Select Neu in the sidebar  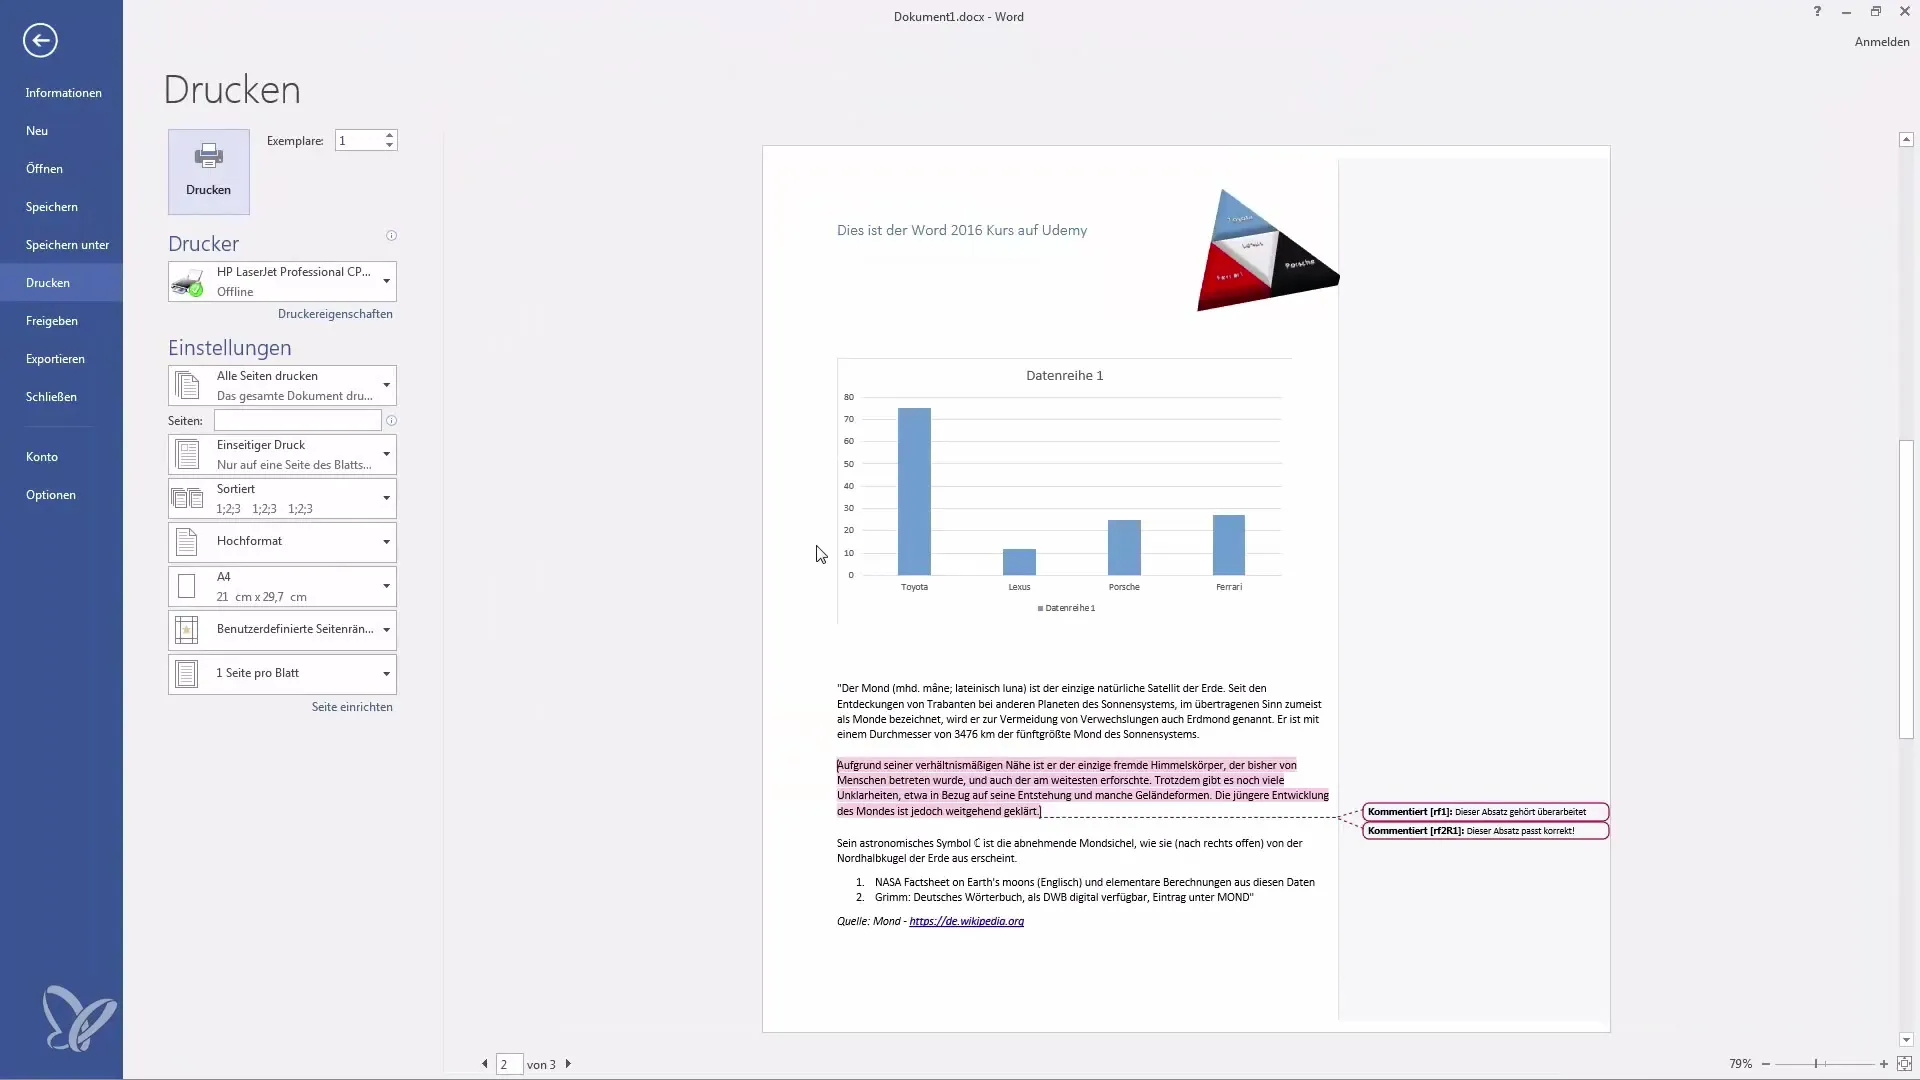click(x=62, y=131)
